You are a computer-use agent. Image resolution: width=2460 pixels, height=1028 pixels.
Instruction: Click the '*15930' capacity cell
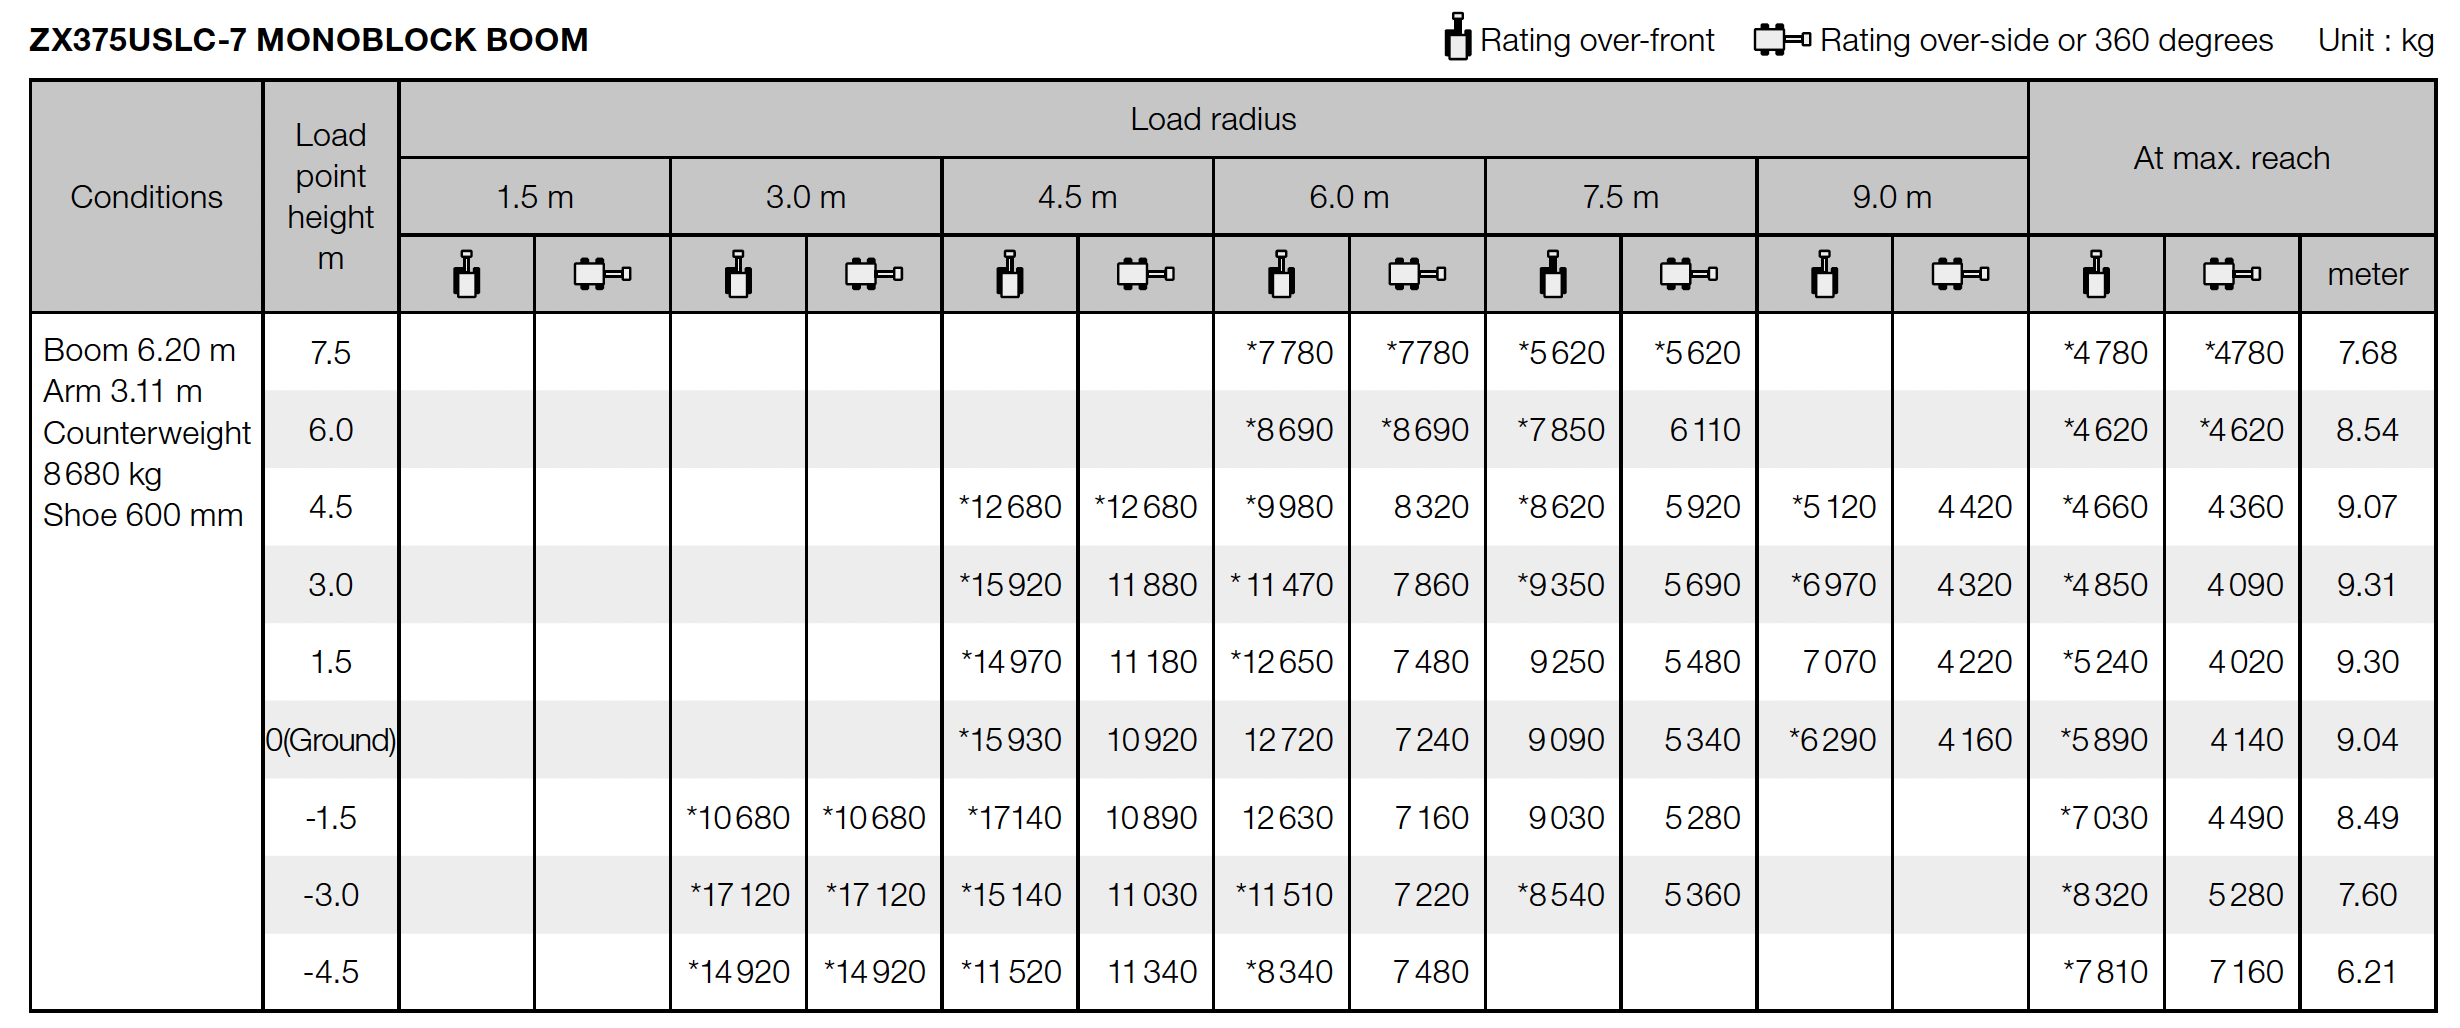coord(1010,740)
